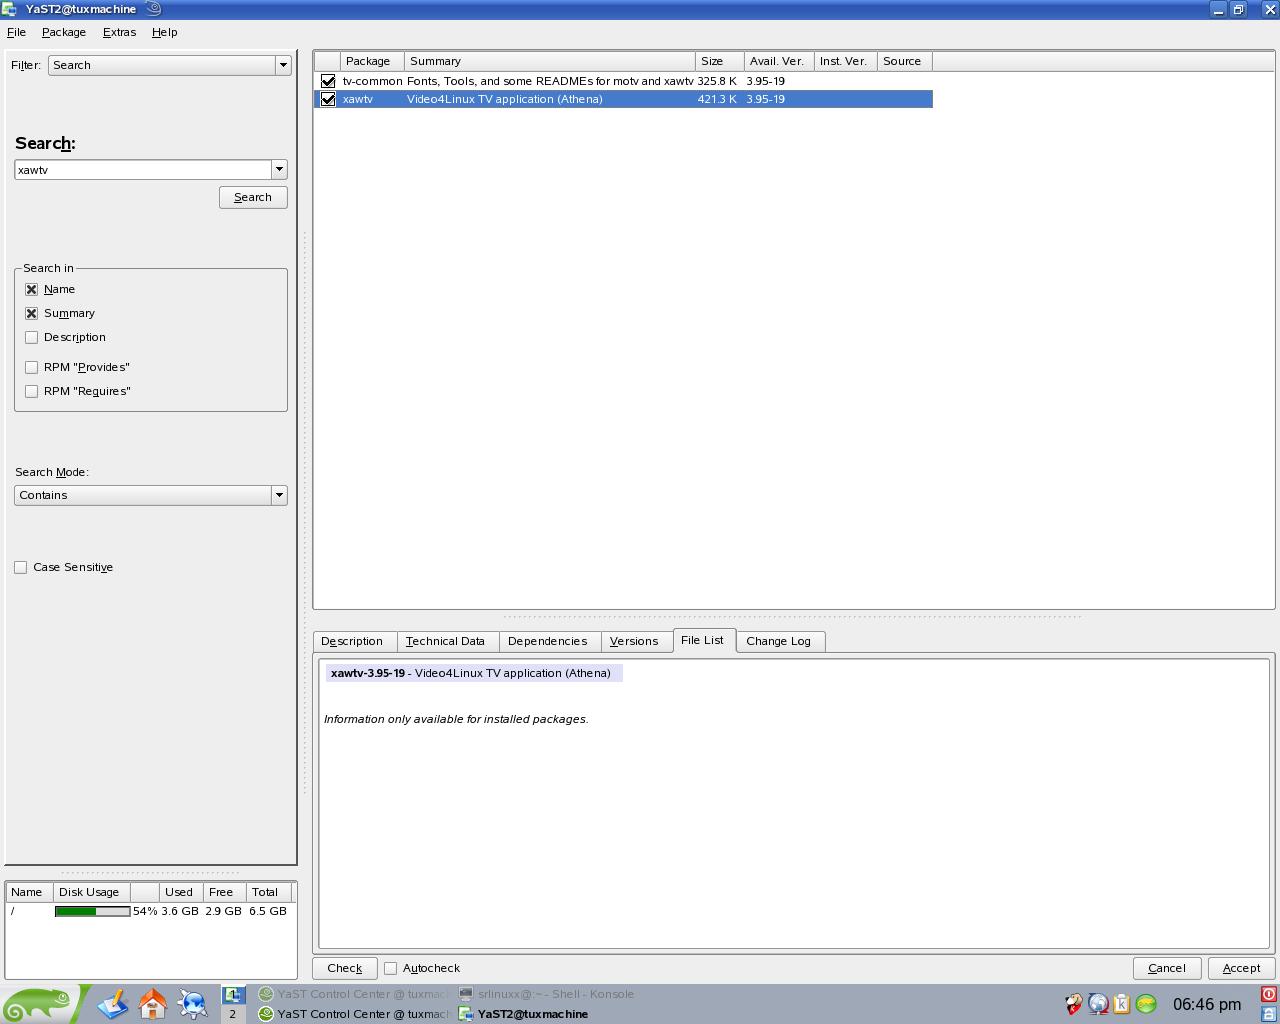Click the Source column header

[905, 61]
